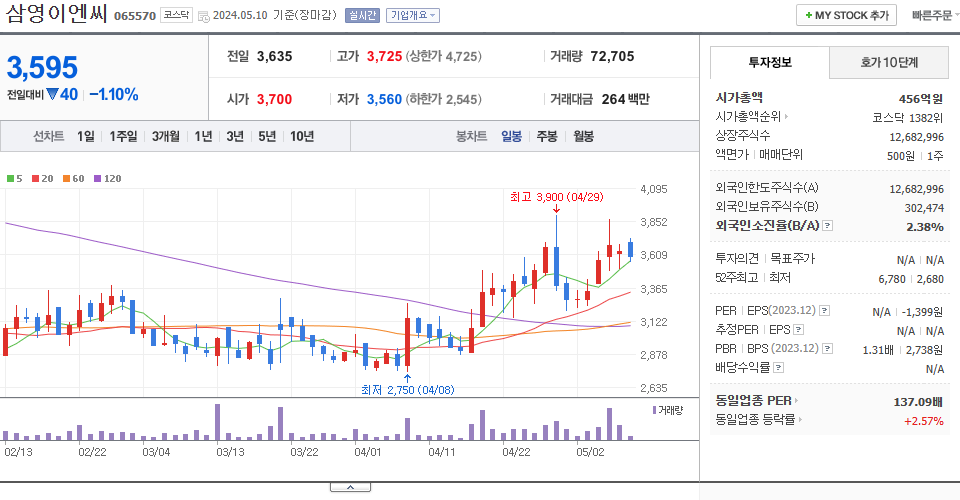Click the 외국인소진율 value 2.38%
This screenshot has height=500, width=960.
click(x=925, y=227)
